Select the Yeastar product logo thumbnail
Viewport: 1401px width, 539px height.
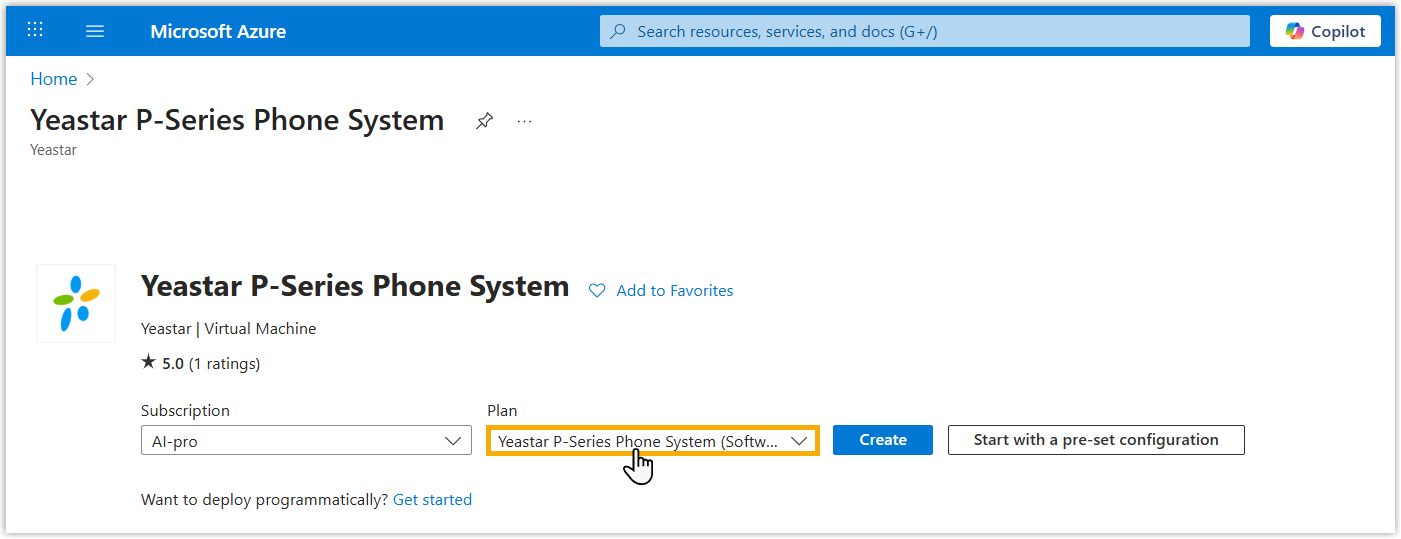click(76, 303)
